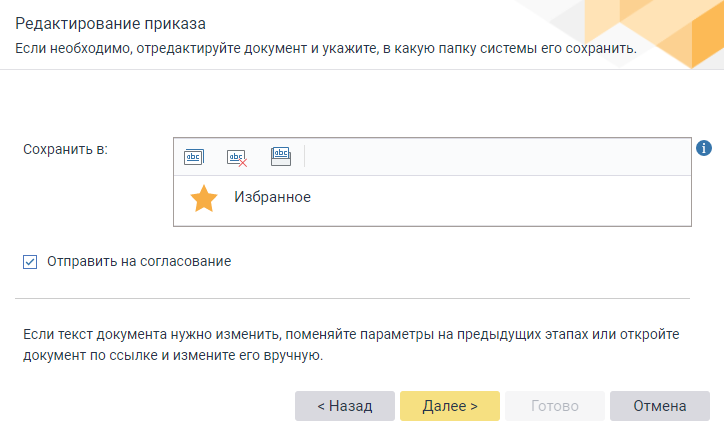Clear the folder with red-cross abc icon
Screen dimensions: 724x435
point(237,157)
